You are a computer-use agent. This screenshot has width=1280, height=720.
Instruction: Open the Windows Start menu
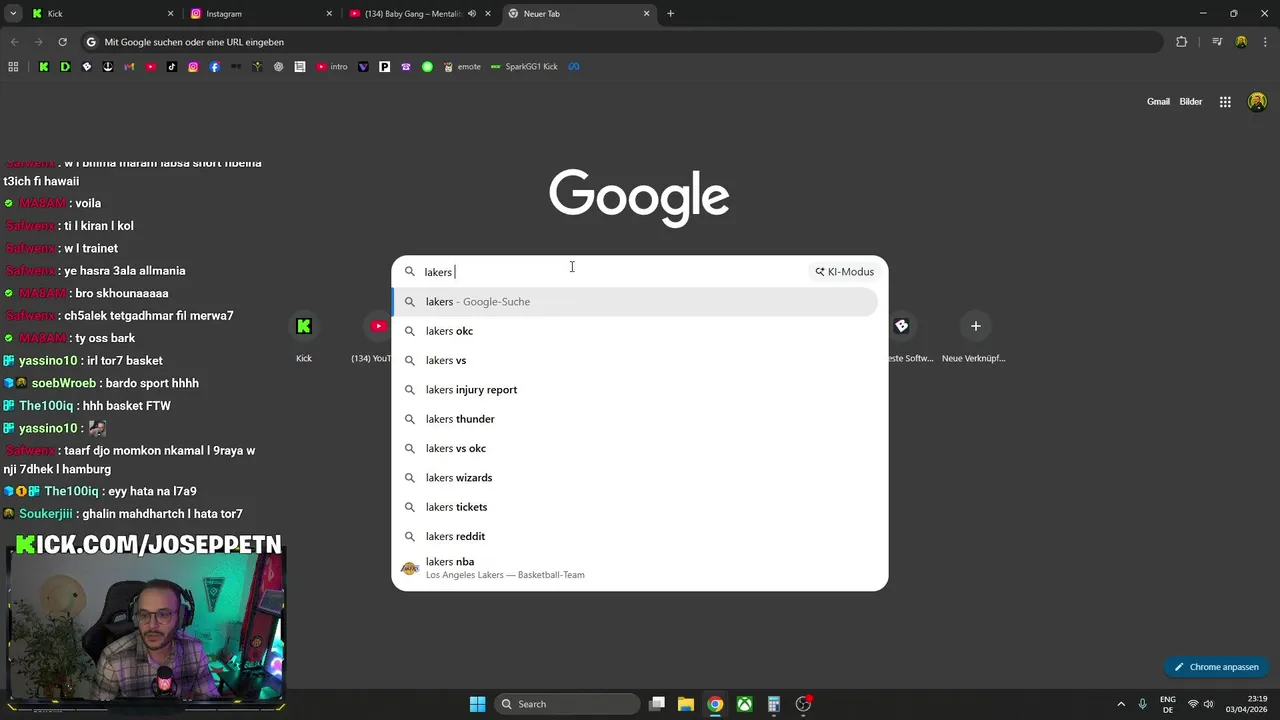(x=477, y=704)
